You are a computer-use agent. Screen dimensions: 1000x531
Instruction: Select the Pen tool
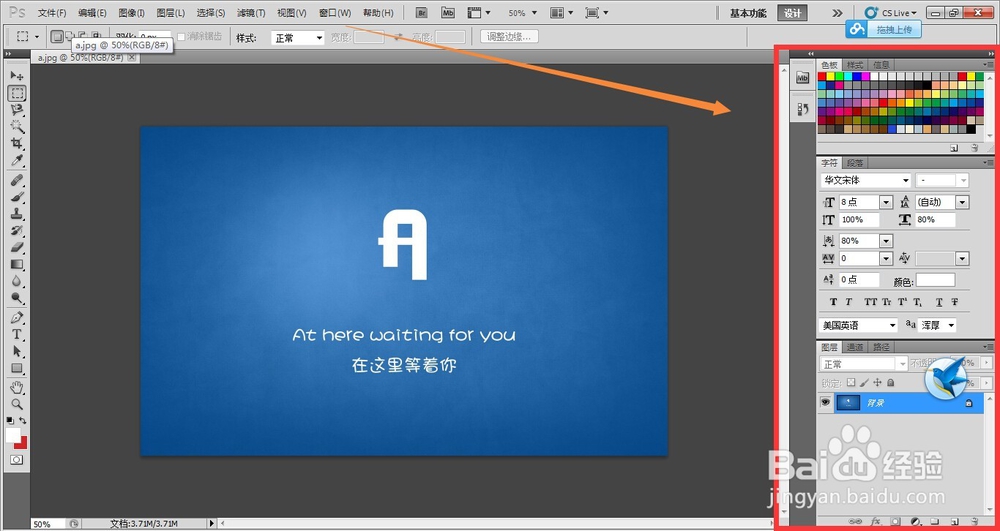point(17,317)
